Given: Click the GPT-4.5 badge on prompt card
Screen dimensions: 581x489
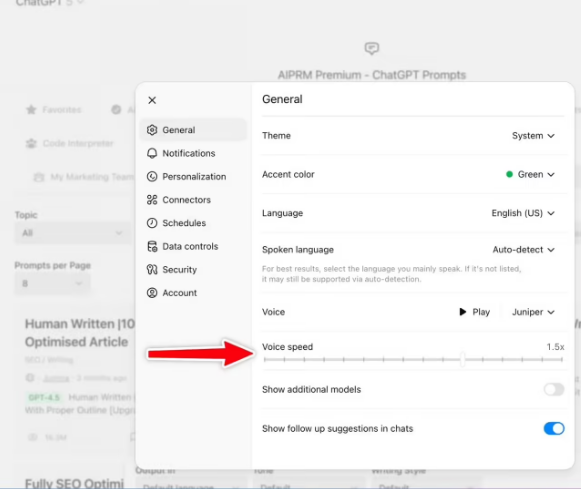Looking at the screenshot, I should click(44, 397).
